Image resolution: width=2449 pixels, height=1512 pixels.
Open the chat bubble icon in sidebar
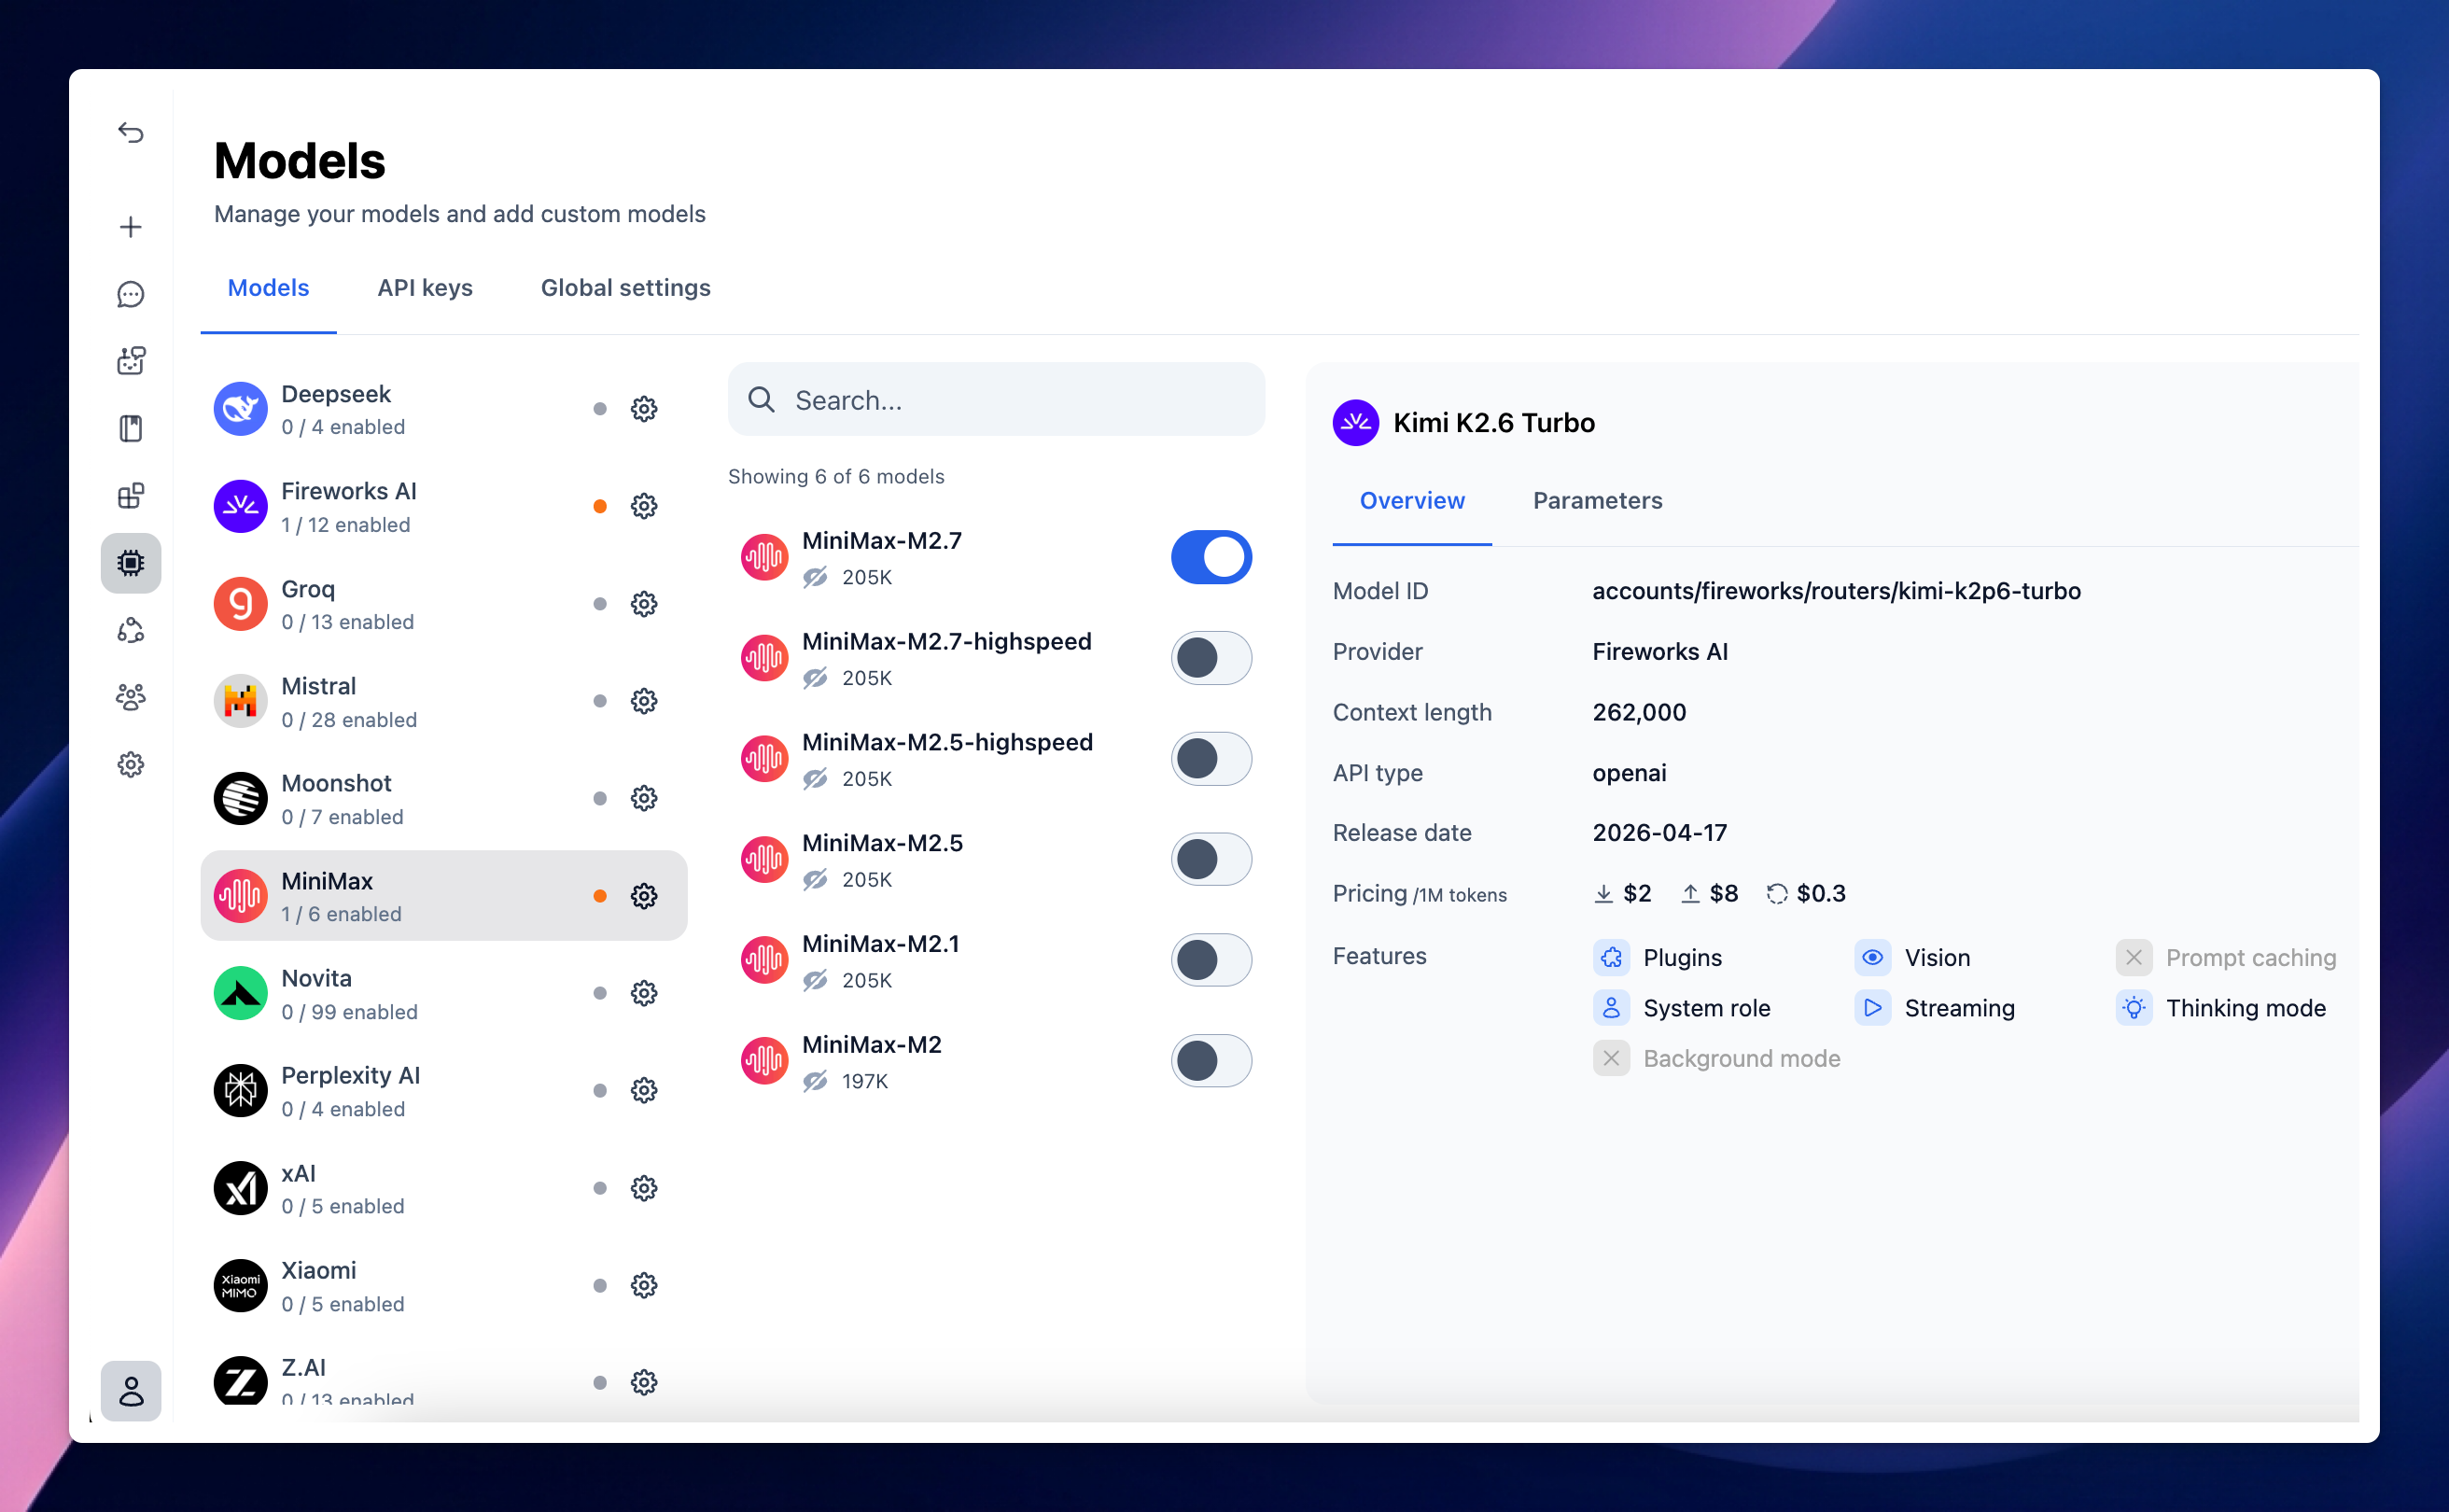(x=131, y=294)
